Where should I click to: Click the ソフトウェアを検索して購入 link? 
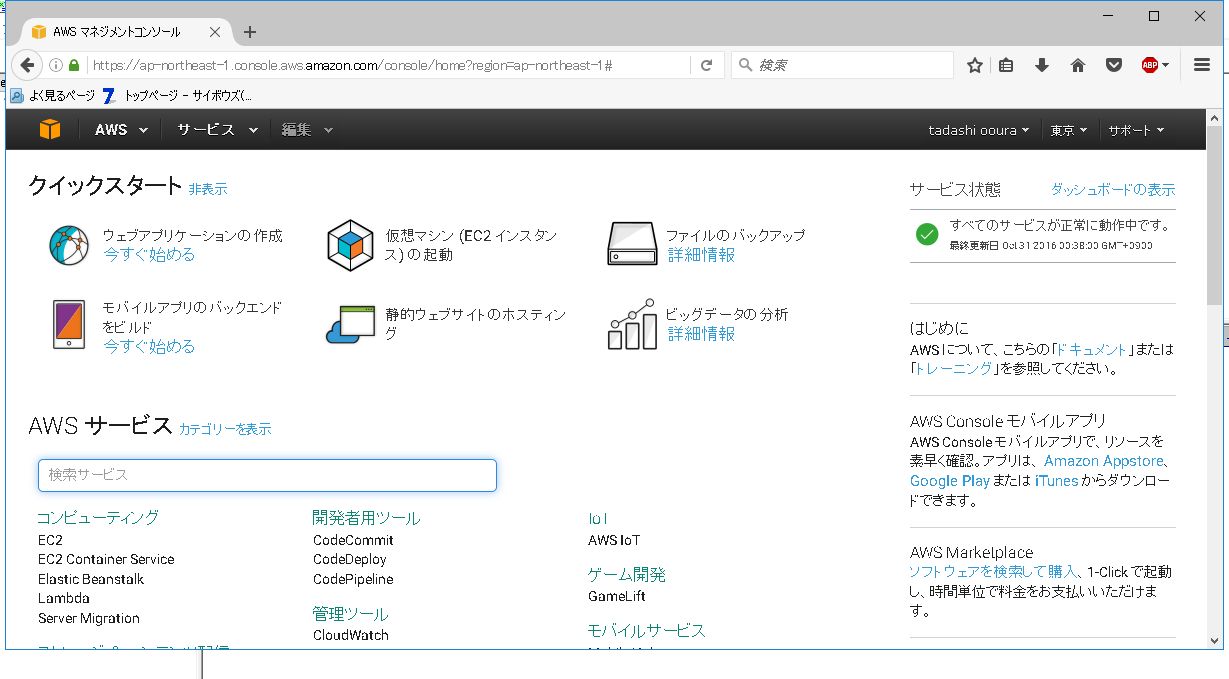coord(994,571)
